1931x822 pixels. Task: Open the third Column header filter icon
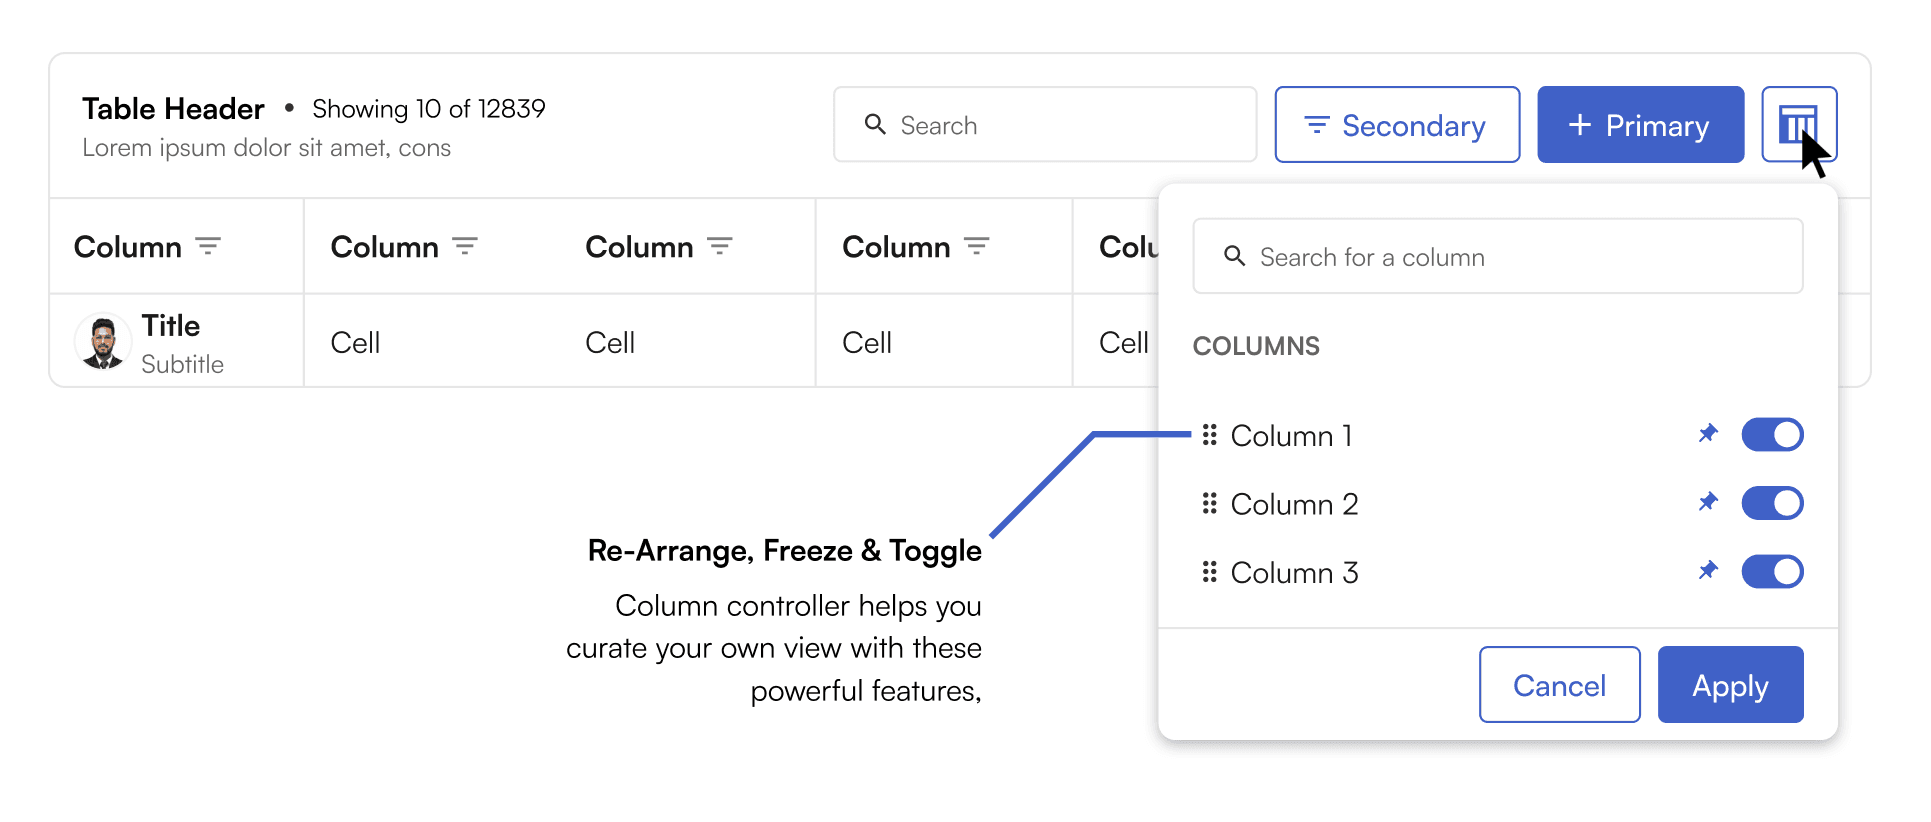(x=720, y=246)
